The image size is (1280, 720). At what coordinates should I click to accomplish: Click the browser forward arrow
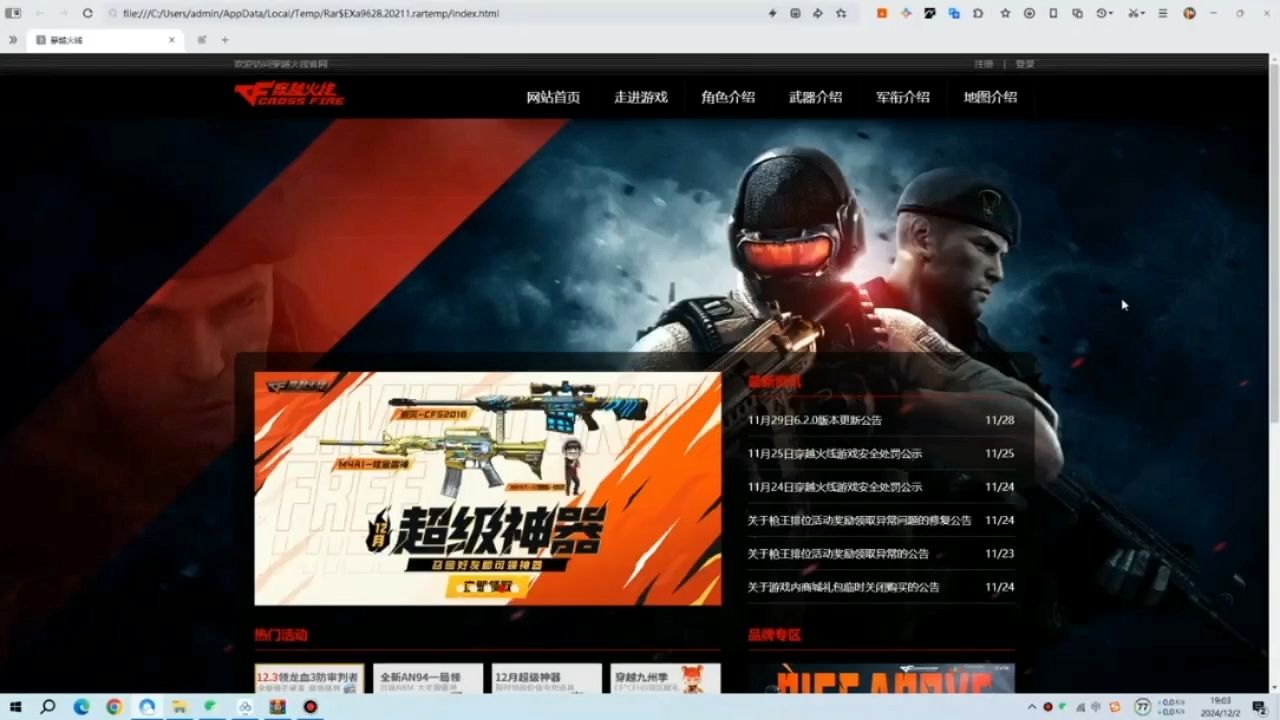[x=63, y=13]
